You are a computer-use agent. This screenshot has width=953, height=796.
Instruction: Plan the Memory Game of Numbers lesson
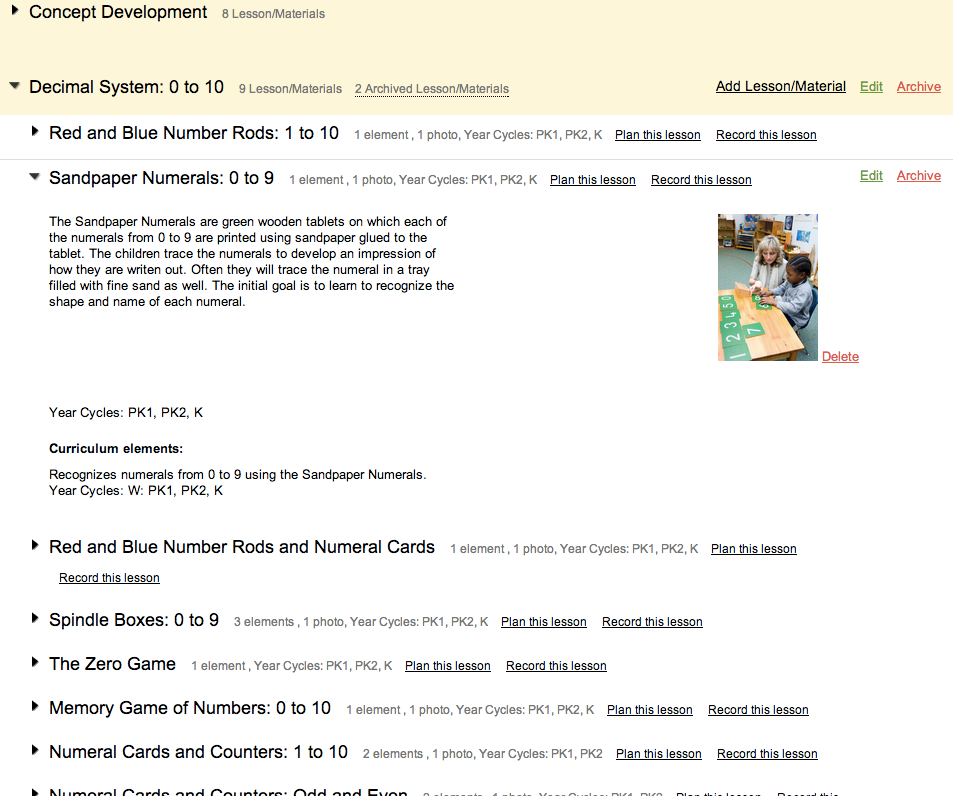pyautogui.click(x=650, y=710)
